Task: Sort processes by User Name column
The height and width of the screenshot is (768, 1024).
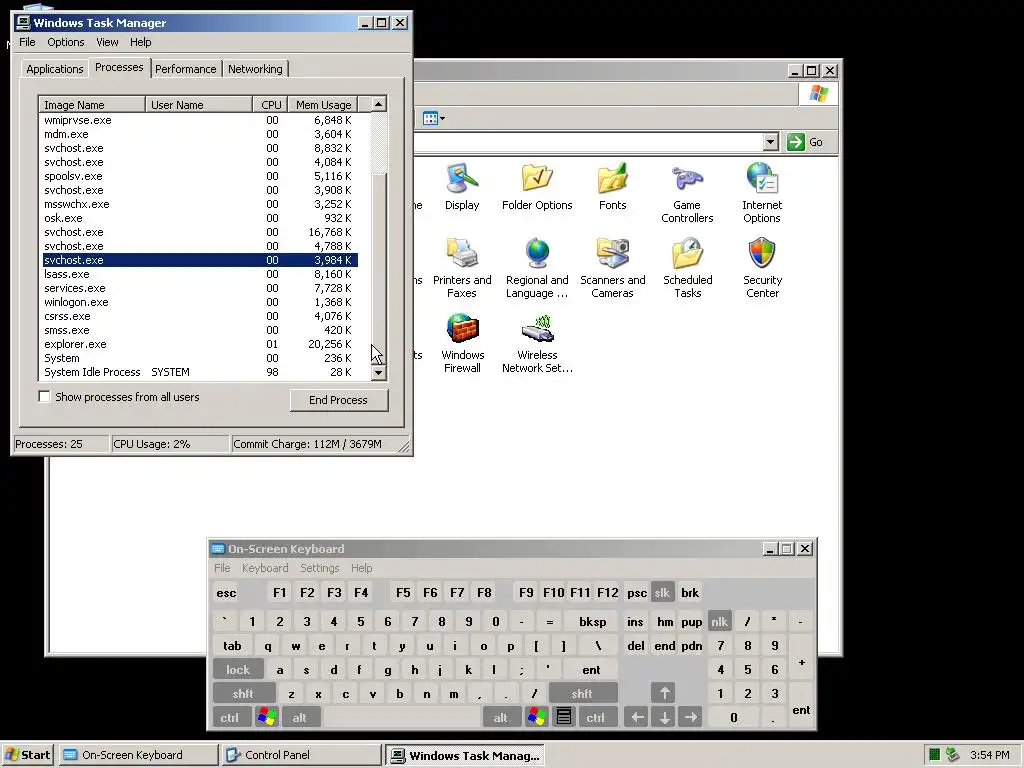Action: (199, 104)
